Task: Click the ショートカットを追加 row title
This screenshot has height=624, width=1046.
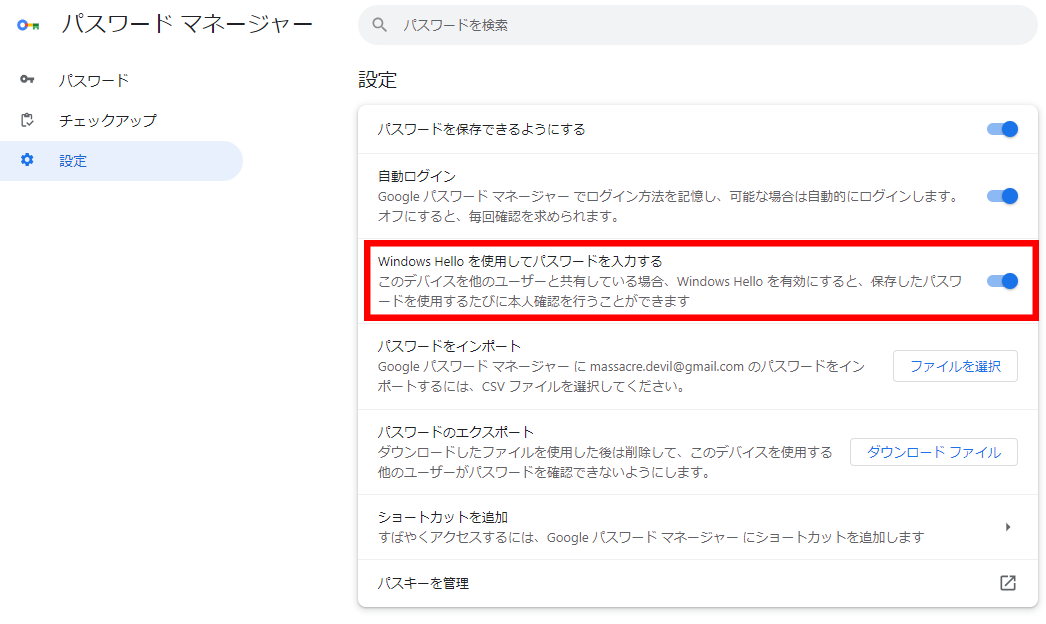Action: [443, 517]
